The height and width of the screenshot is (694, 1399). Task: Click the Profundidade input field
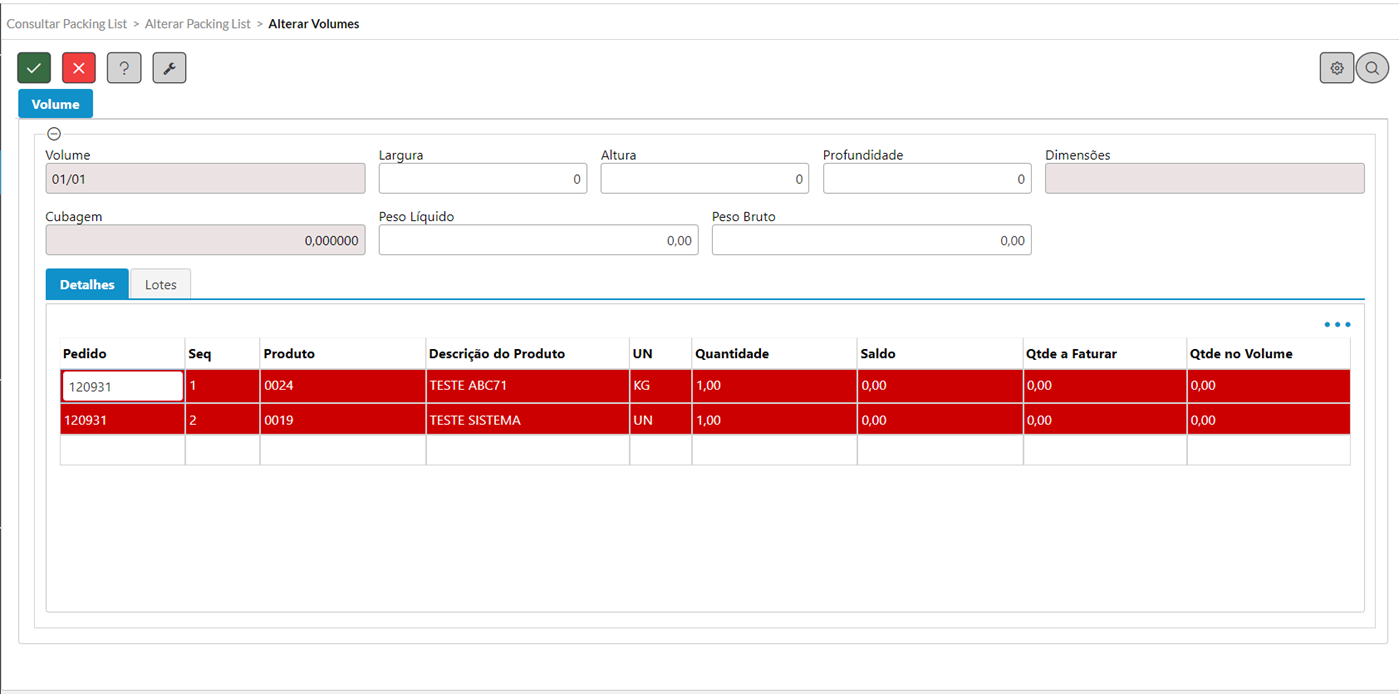coord(926,179)
